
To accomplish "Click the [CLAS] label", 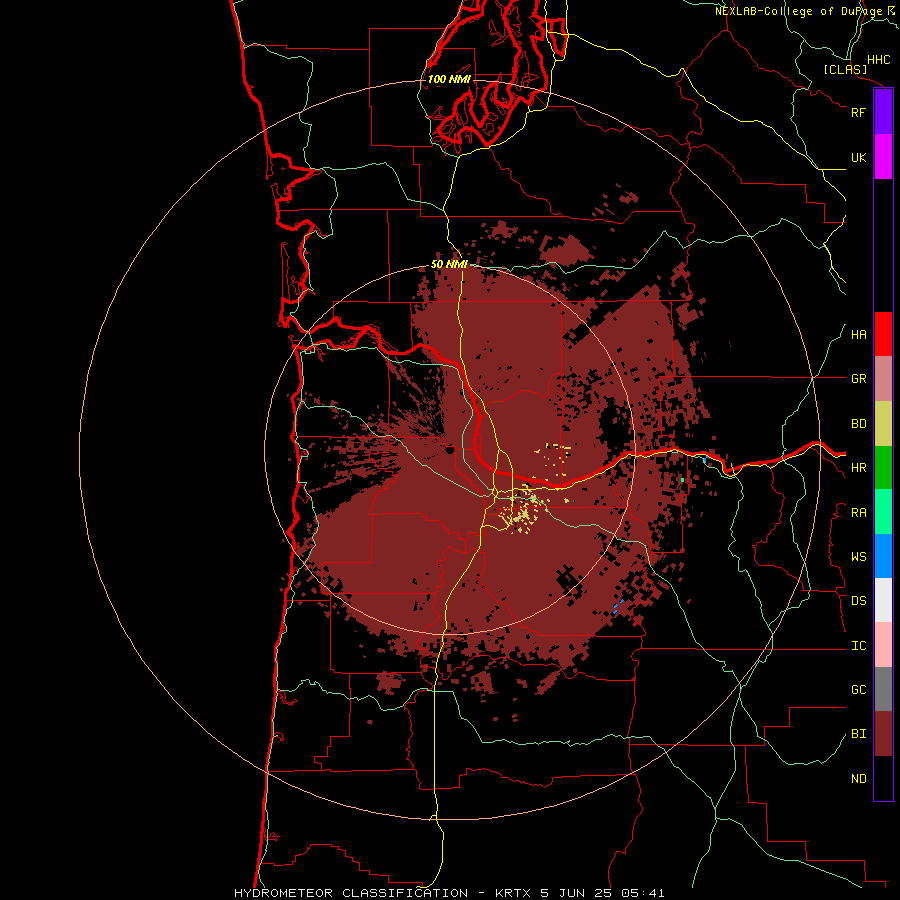I will point(845,70).
